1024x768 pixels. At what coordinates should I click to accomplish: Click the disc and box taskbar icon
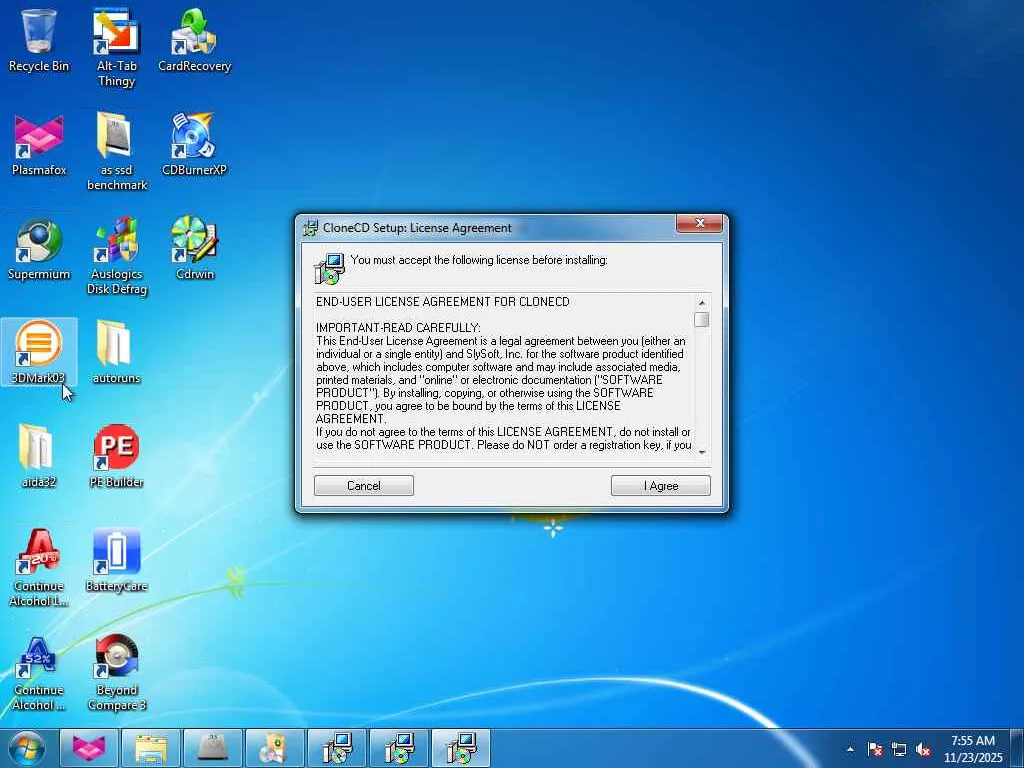click(x=275, y=748)
